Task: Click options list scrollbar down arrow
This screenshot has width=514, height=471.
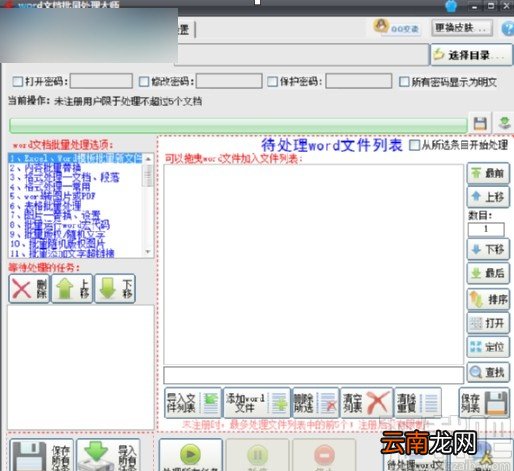Action: pyautogui.click(x=148, y=252)
